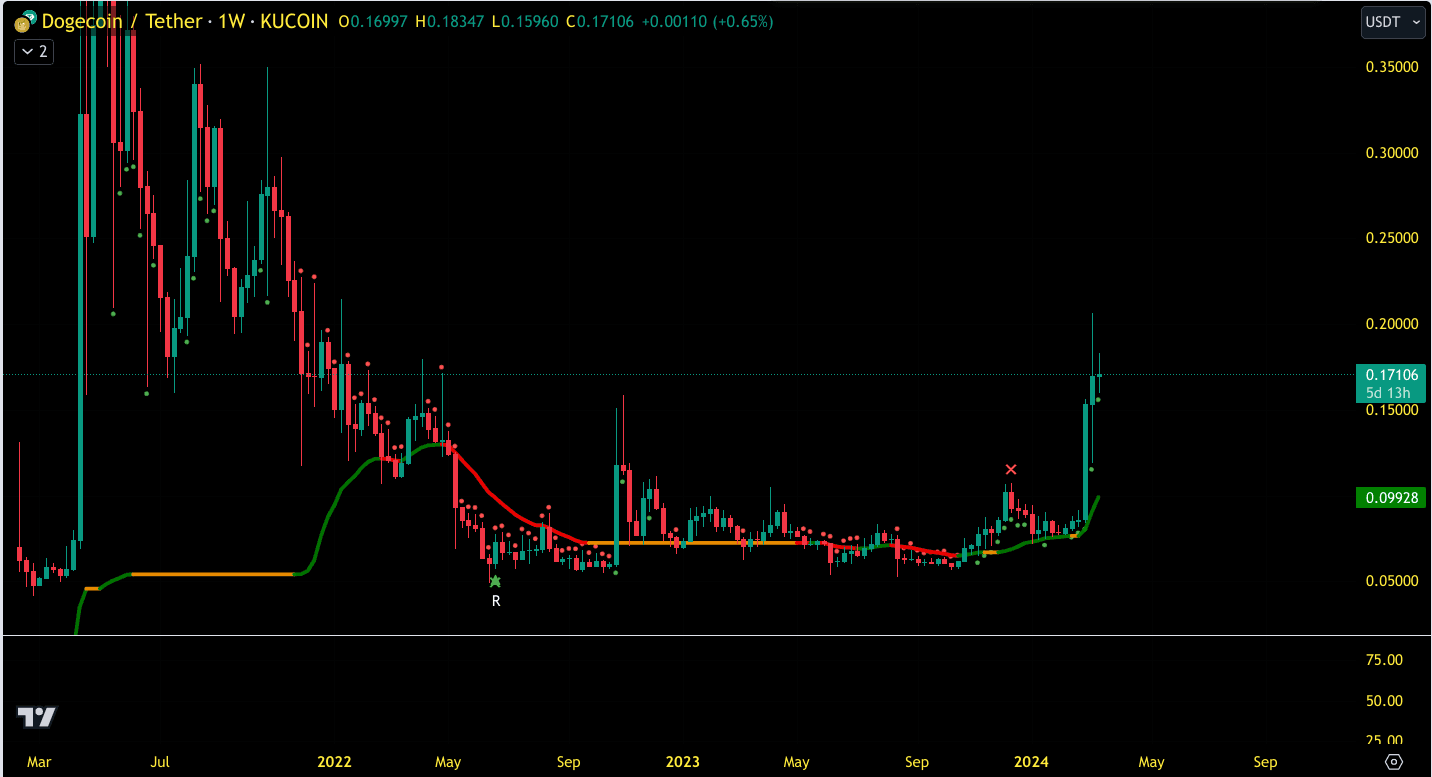Click the 2024 label on the time axis

[x=1031, y=762]
